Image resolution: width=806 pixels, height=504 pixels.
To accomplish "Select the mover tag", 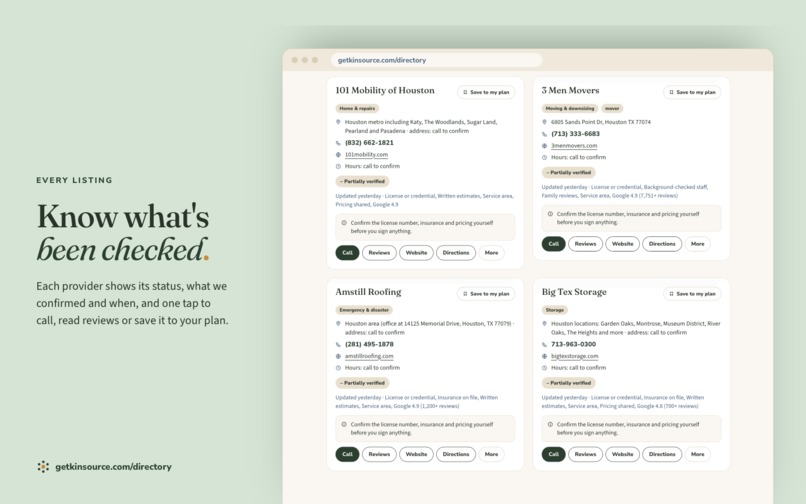I will (612, 109).
